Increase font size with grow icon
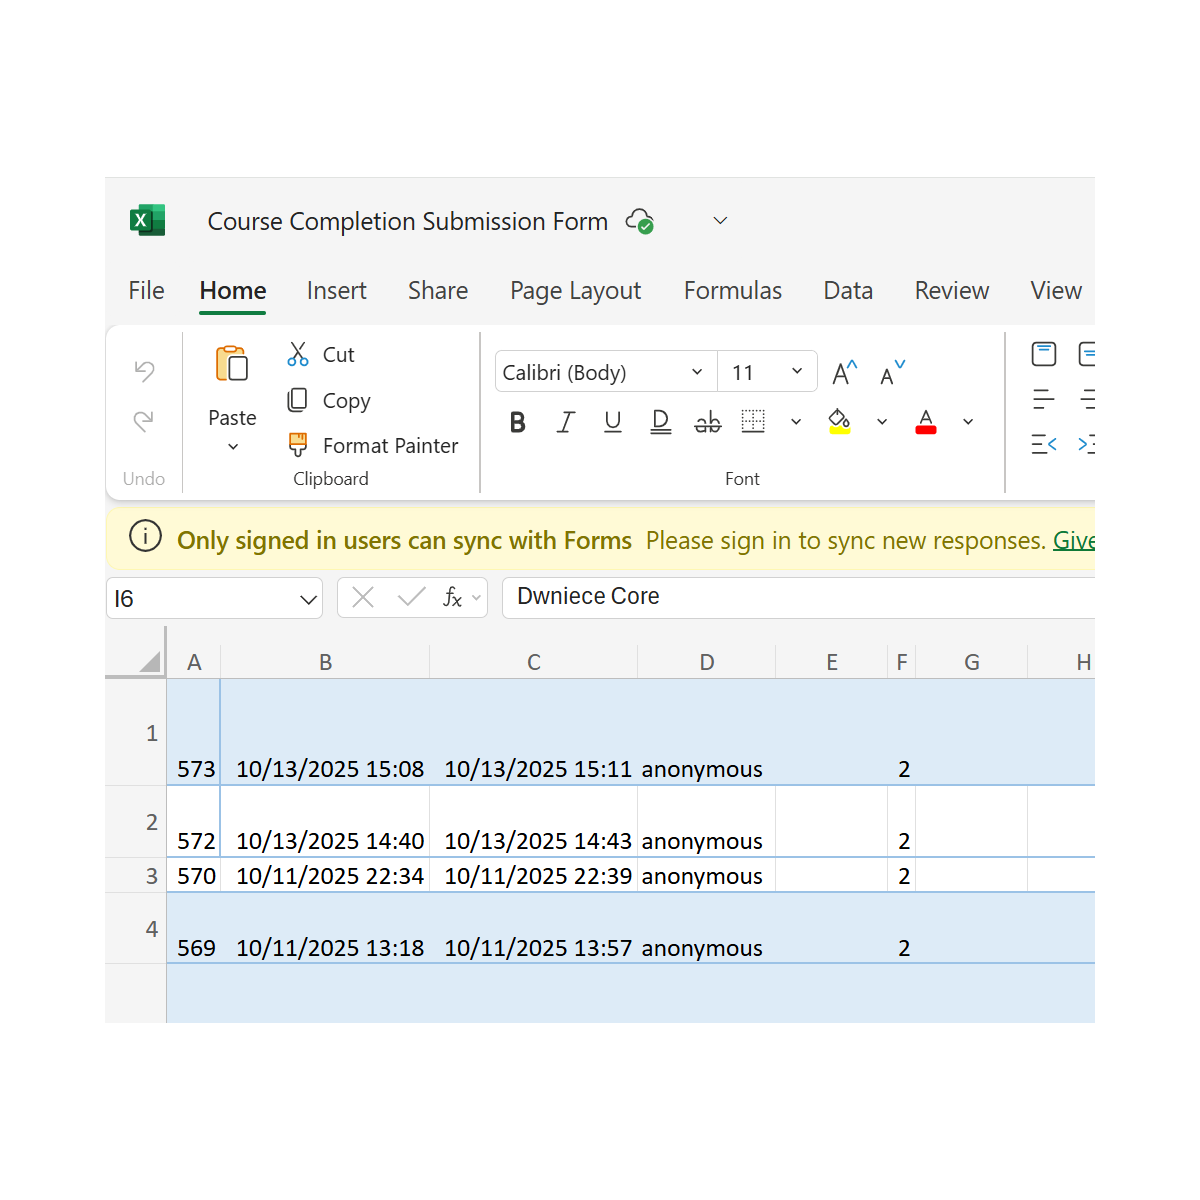 coord(845,373)
